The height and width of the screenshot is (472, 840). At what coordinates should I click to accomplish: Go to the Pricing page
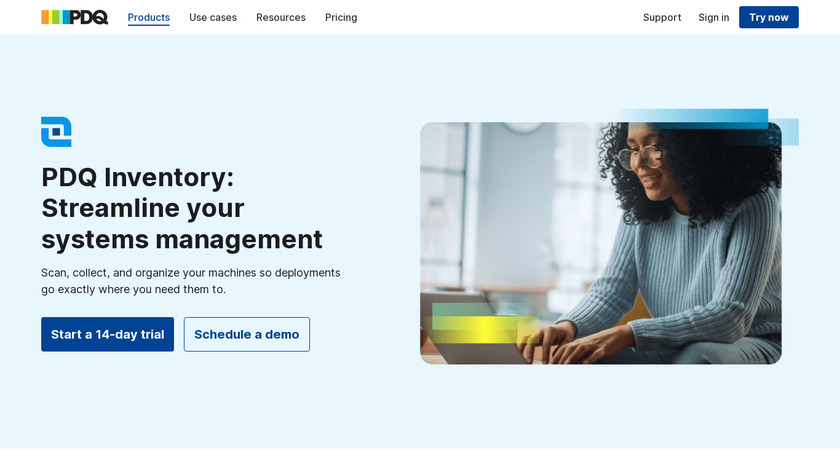click(341, 17)
